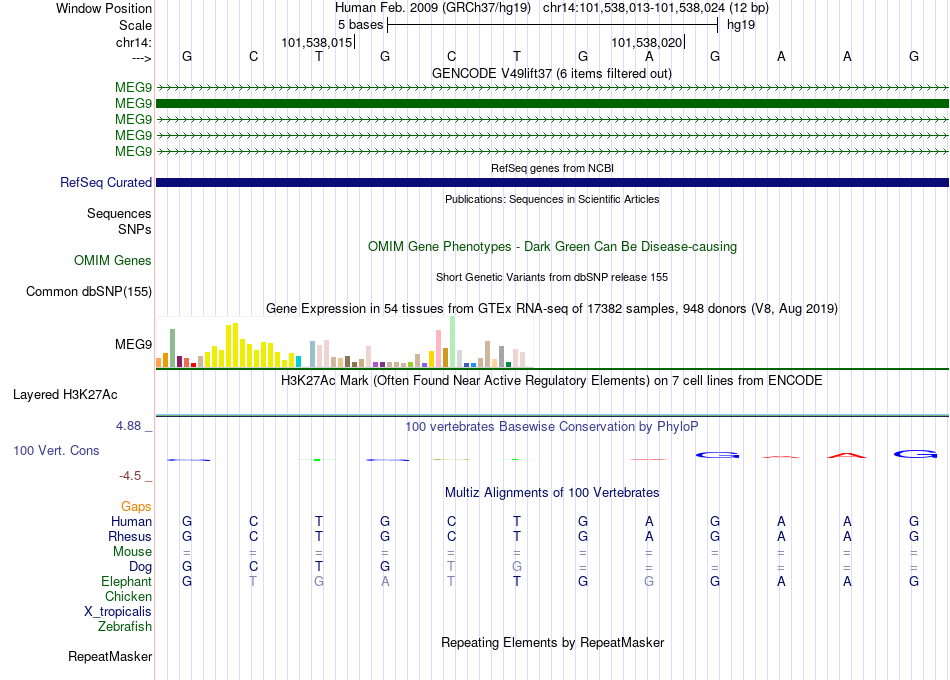Click the Zebrafish alignment row label
The width and height of the screenshot is (950, 680).
[125, 626]
